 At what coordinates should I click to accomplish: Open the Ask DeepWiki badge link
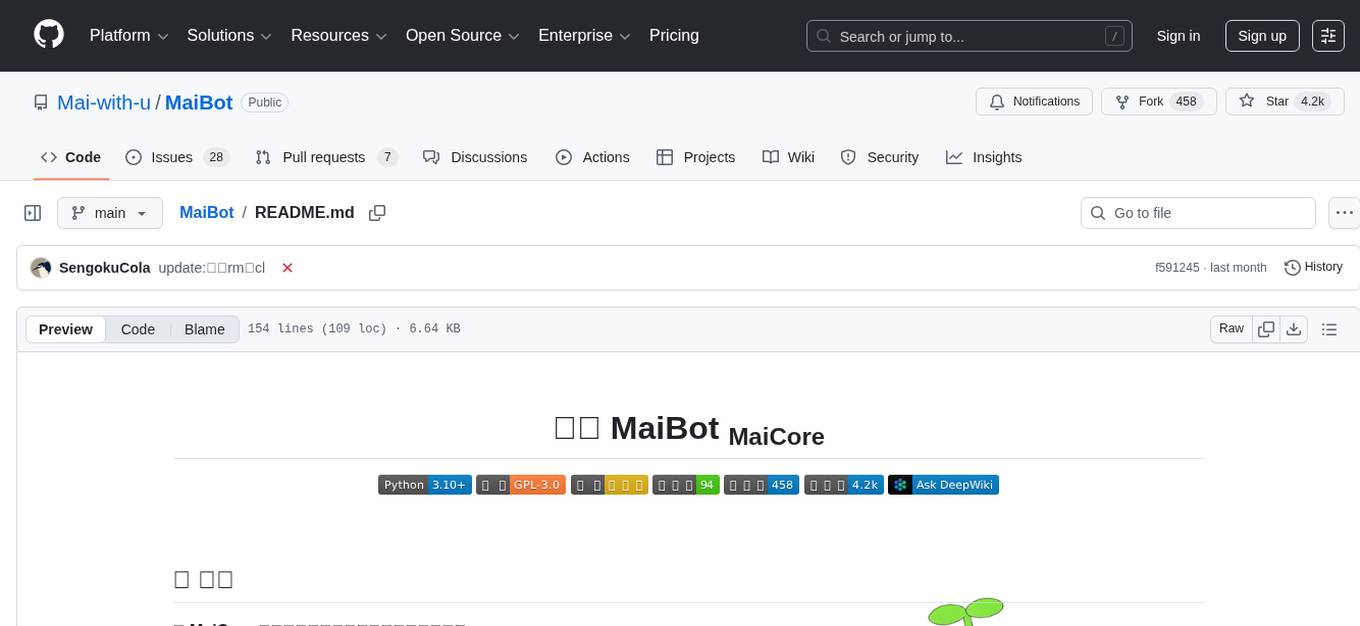tap(943, 484)
